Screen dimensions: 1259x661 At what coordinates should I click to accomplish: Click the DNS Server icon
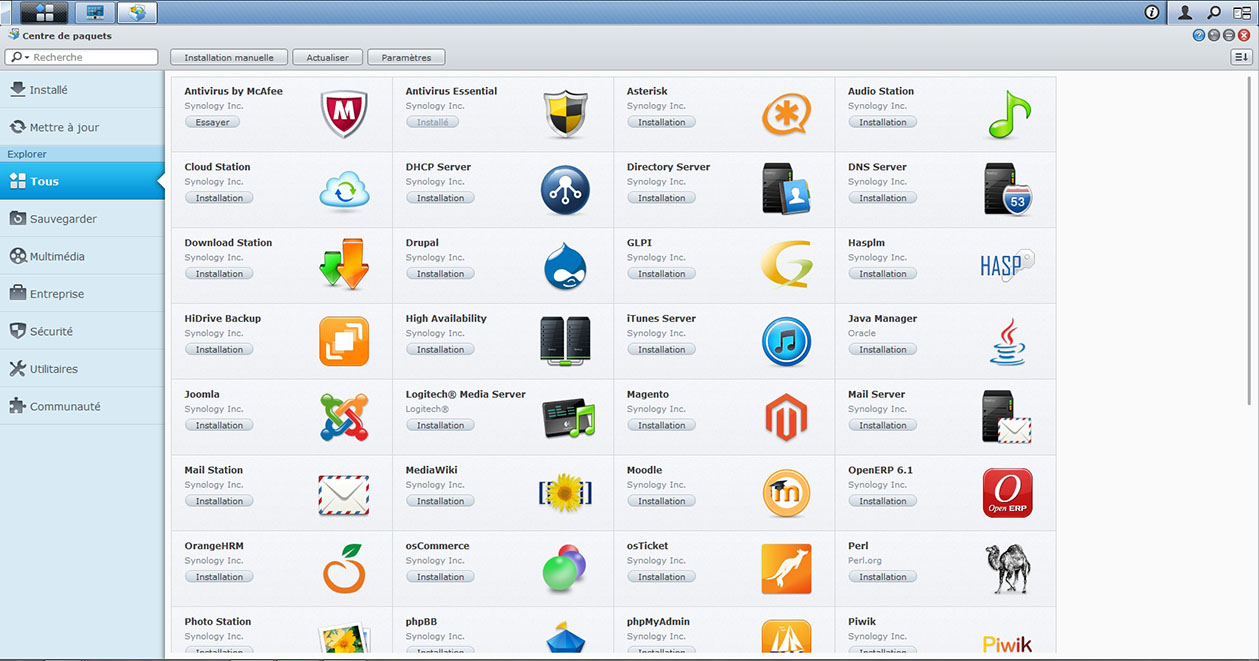pos(1007,190)
